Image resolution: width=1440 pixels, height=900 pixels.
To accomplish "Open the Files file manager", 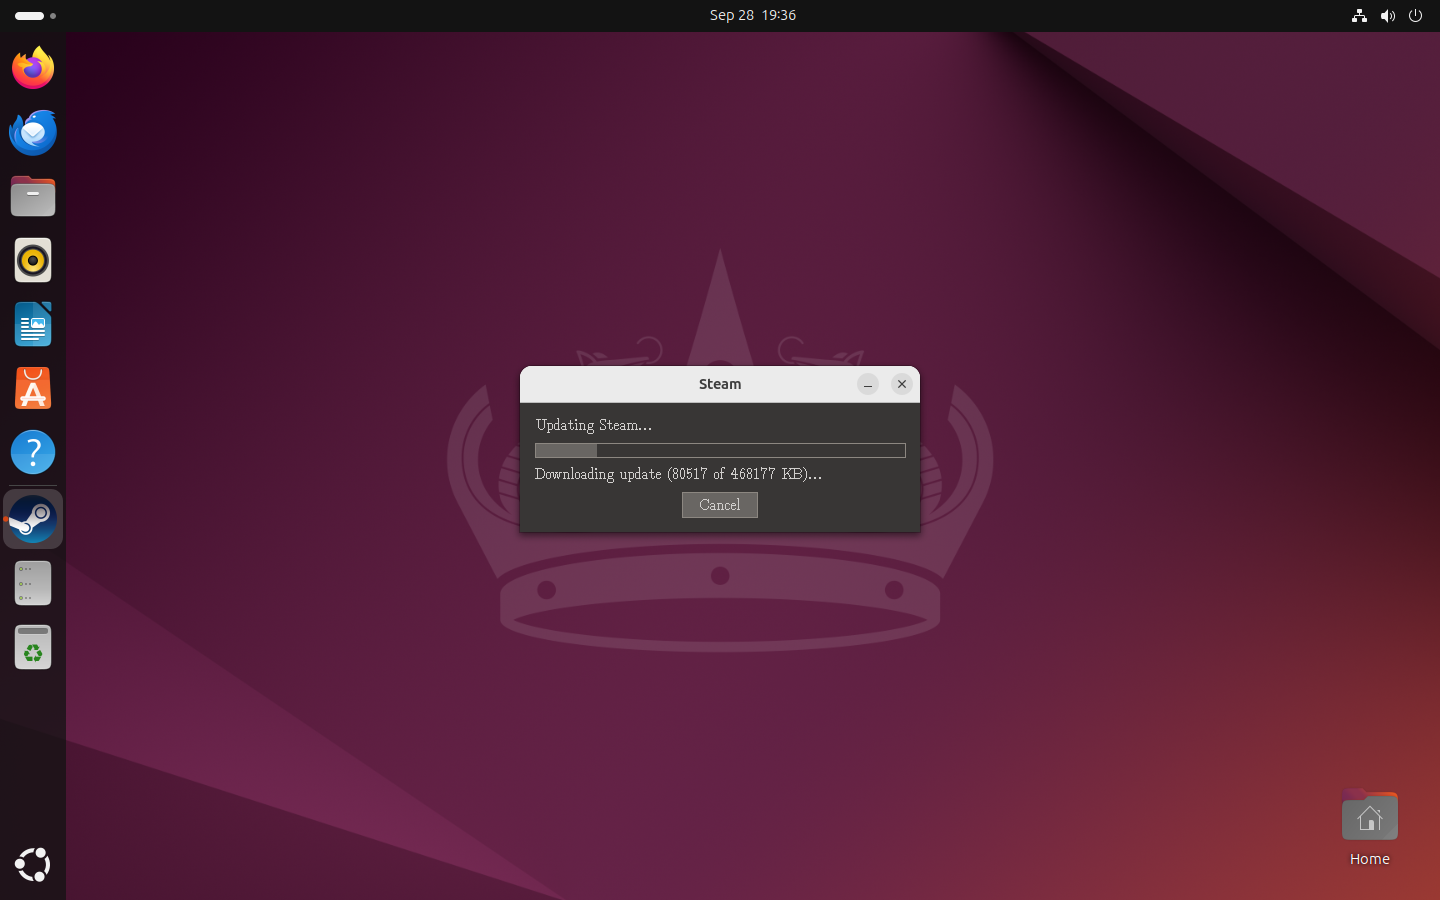I will tap(33, 196).
